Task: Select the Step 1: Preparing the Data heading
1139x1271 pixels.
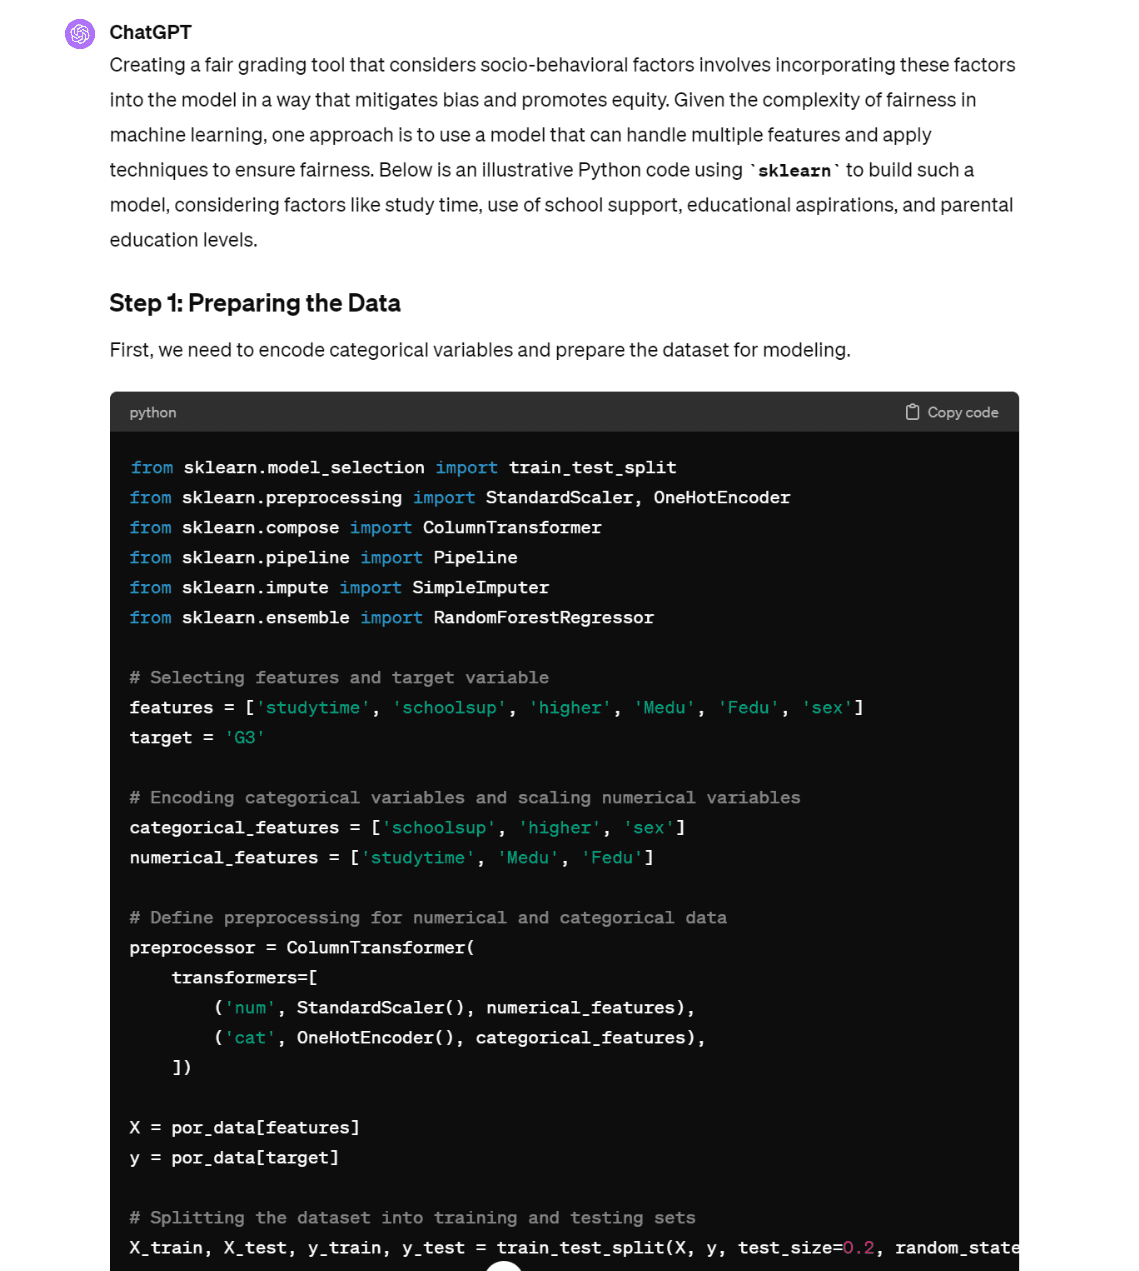Action: coord(254,303)
